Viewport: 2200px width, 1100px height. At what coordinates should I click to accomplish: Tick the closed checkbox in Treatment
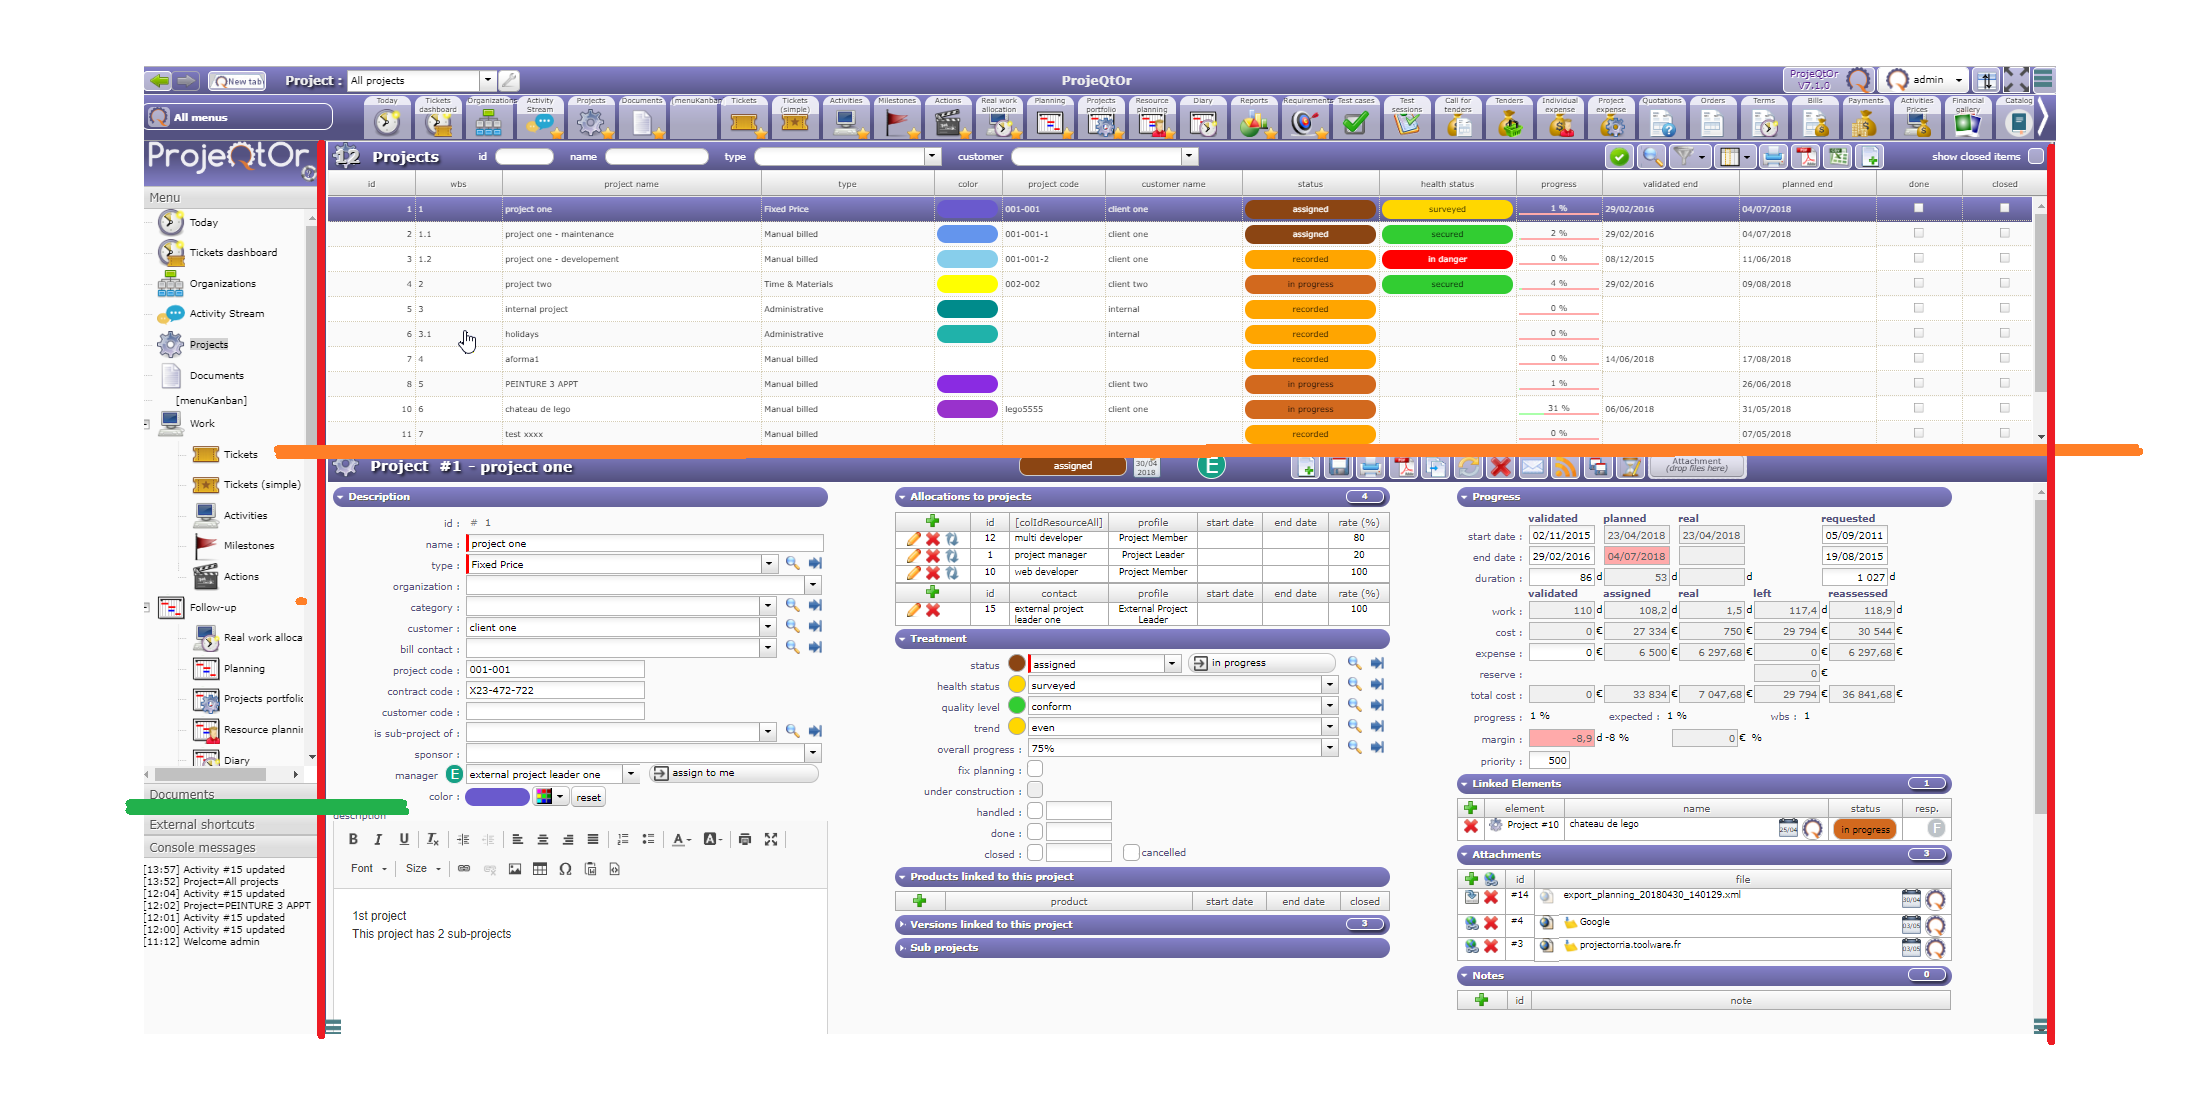(x=1035, y=853)
